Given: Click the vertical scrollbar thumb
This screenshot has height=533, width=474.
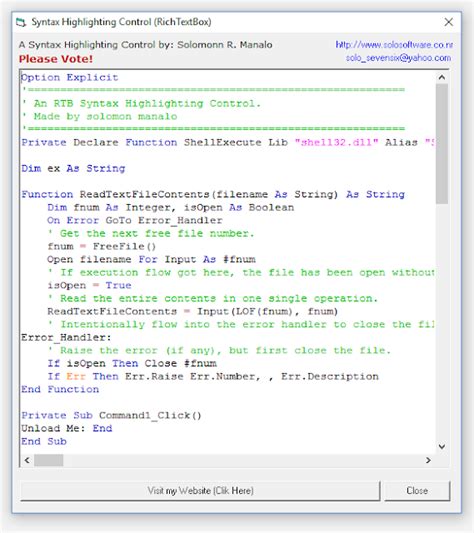Looking at the screenshot, I should 442,144.
